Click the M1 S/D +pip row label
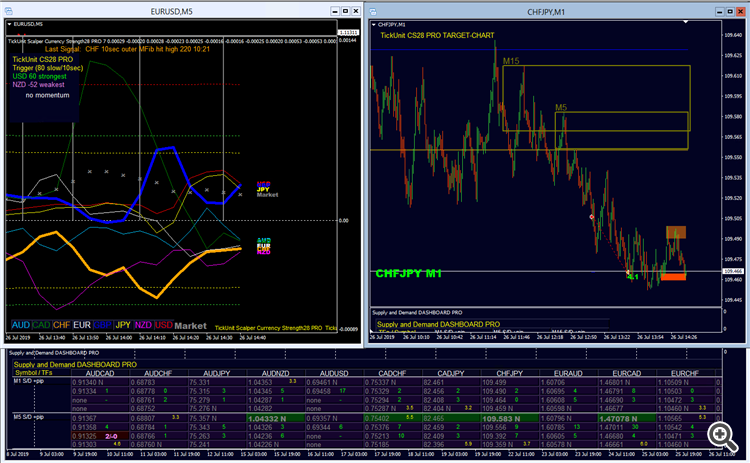The height and width of the screenshot is (463, 750). pyautogui.click(x=29, y=381)
